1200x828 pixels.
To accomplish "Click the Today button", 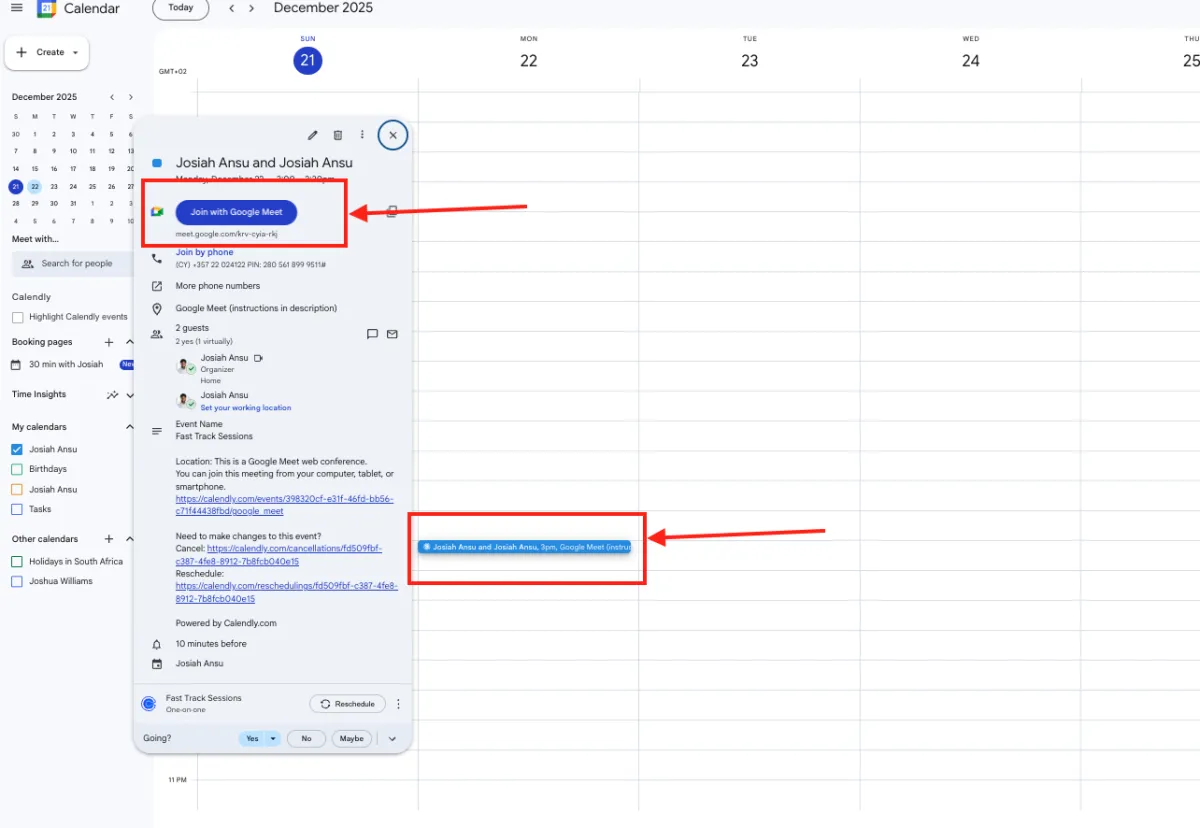I will tap(181, 8).
